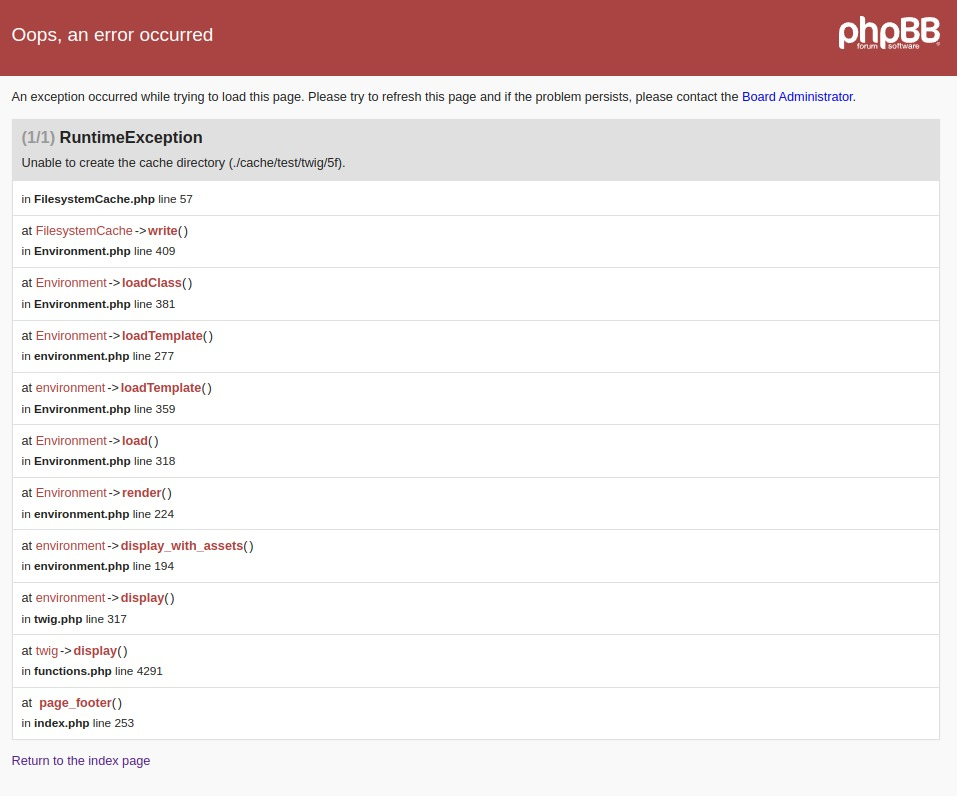The width and height of the screenshot is (957, 796).
Task: Click FilesystemCache->write() trace entry
Action: point(104,231)
